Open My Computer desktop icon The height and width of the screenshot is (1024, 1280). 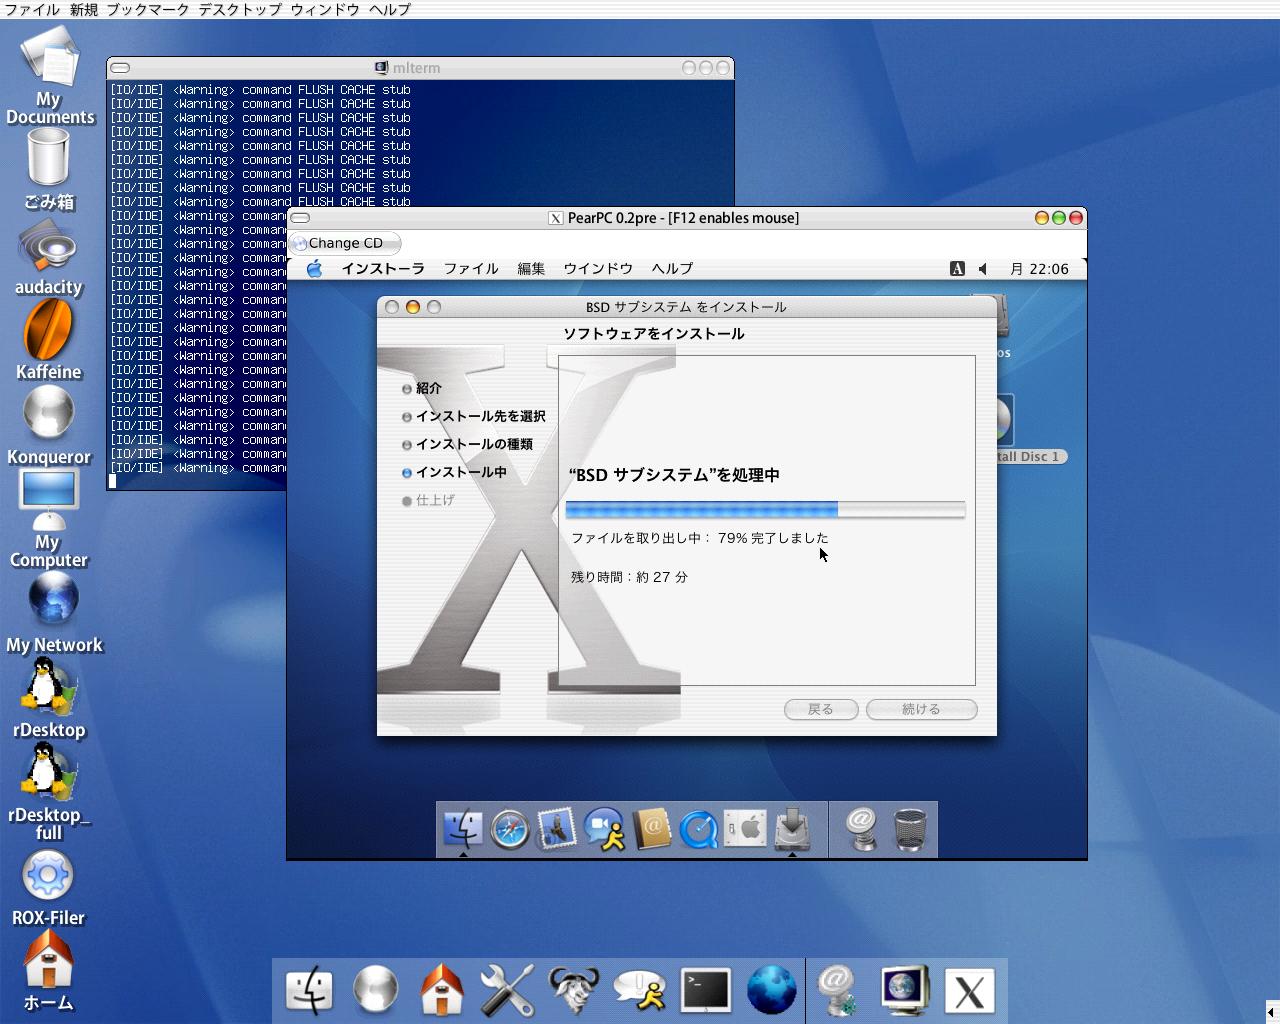[x=48, y=500]
